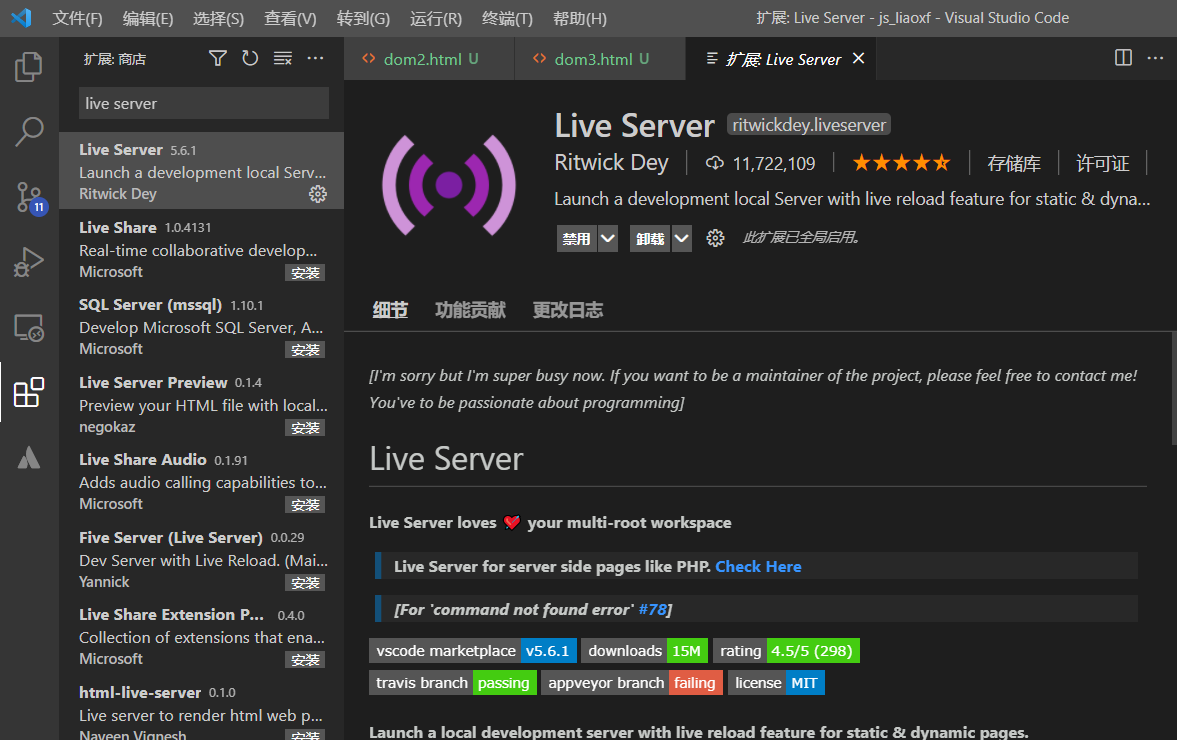Open the 选择(S) menu

coord(218,18)
